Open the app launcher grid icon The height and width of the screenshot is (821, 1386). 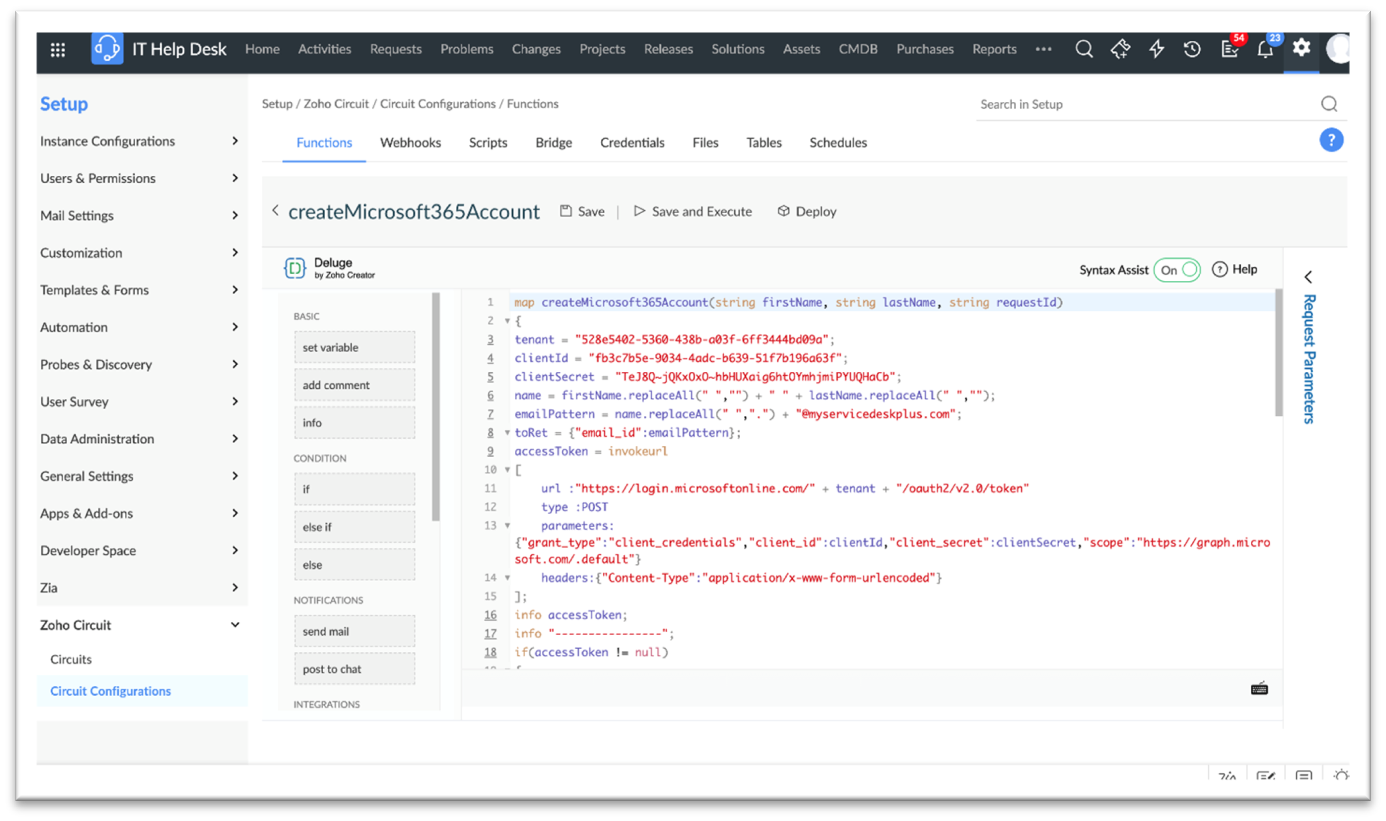[x=58, y=49]
